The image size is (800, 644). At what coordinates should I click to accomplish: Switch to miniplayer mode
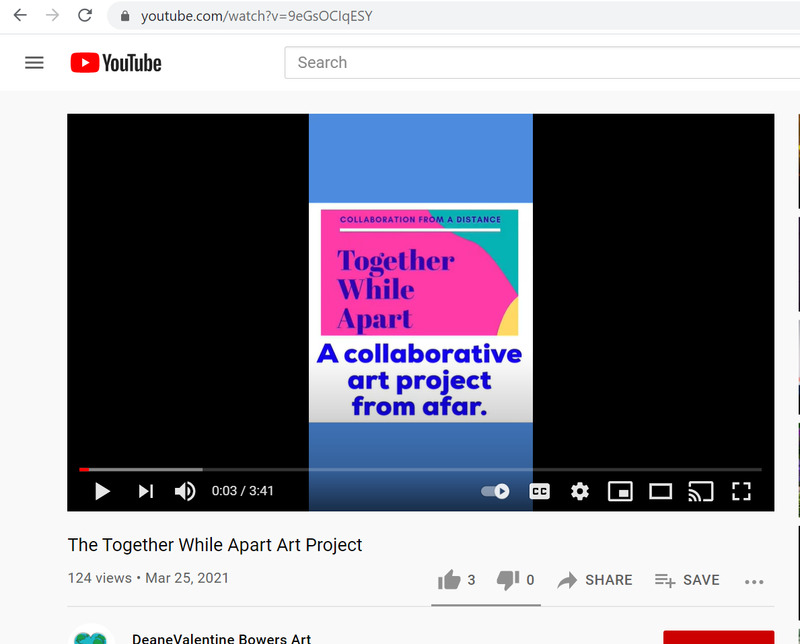(620, 491)
